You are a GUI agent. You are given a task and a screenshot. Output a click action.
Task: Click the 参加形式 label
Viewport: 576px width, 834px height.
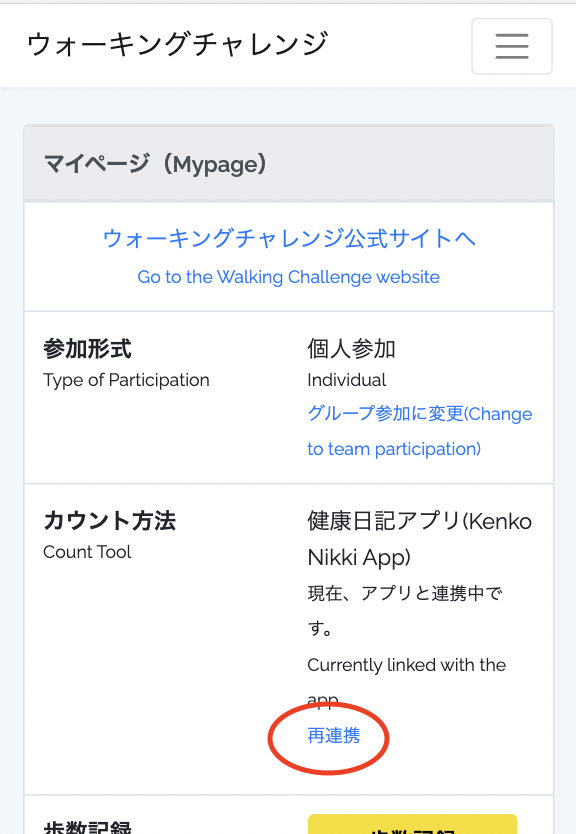(87, 349)
